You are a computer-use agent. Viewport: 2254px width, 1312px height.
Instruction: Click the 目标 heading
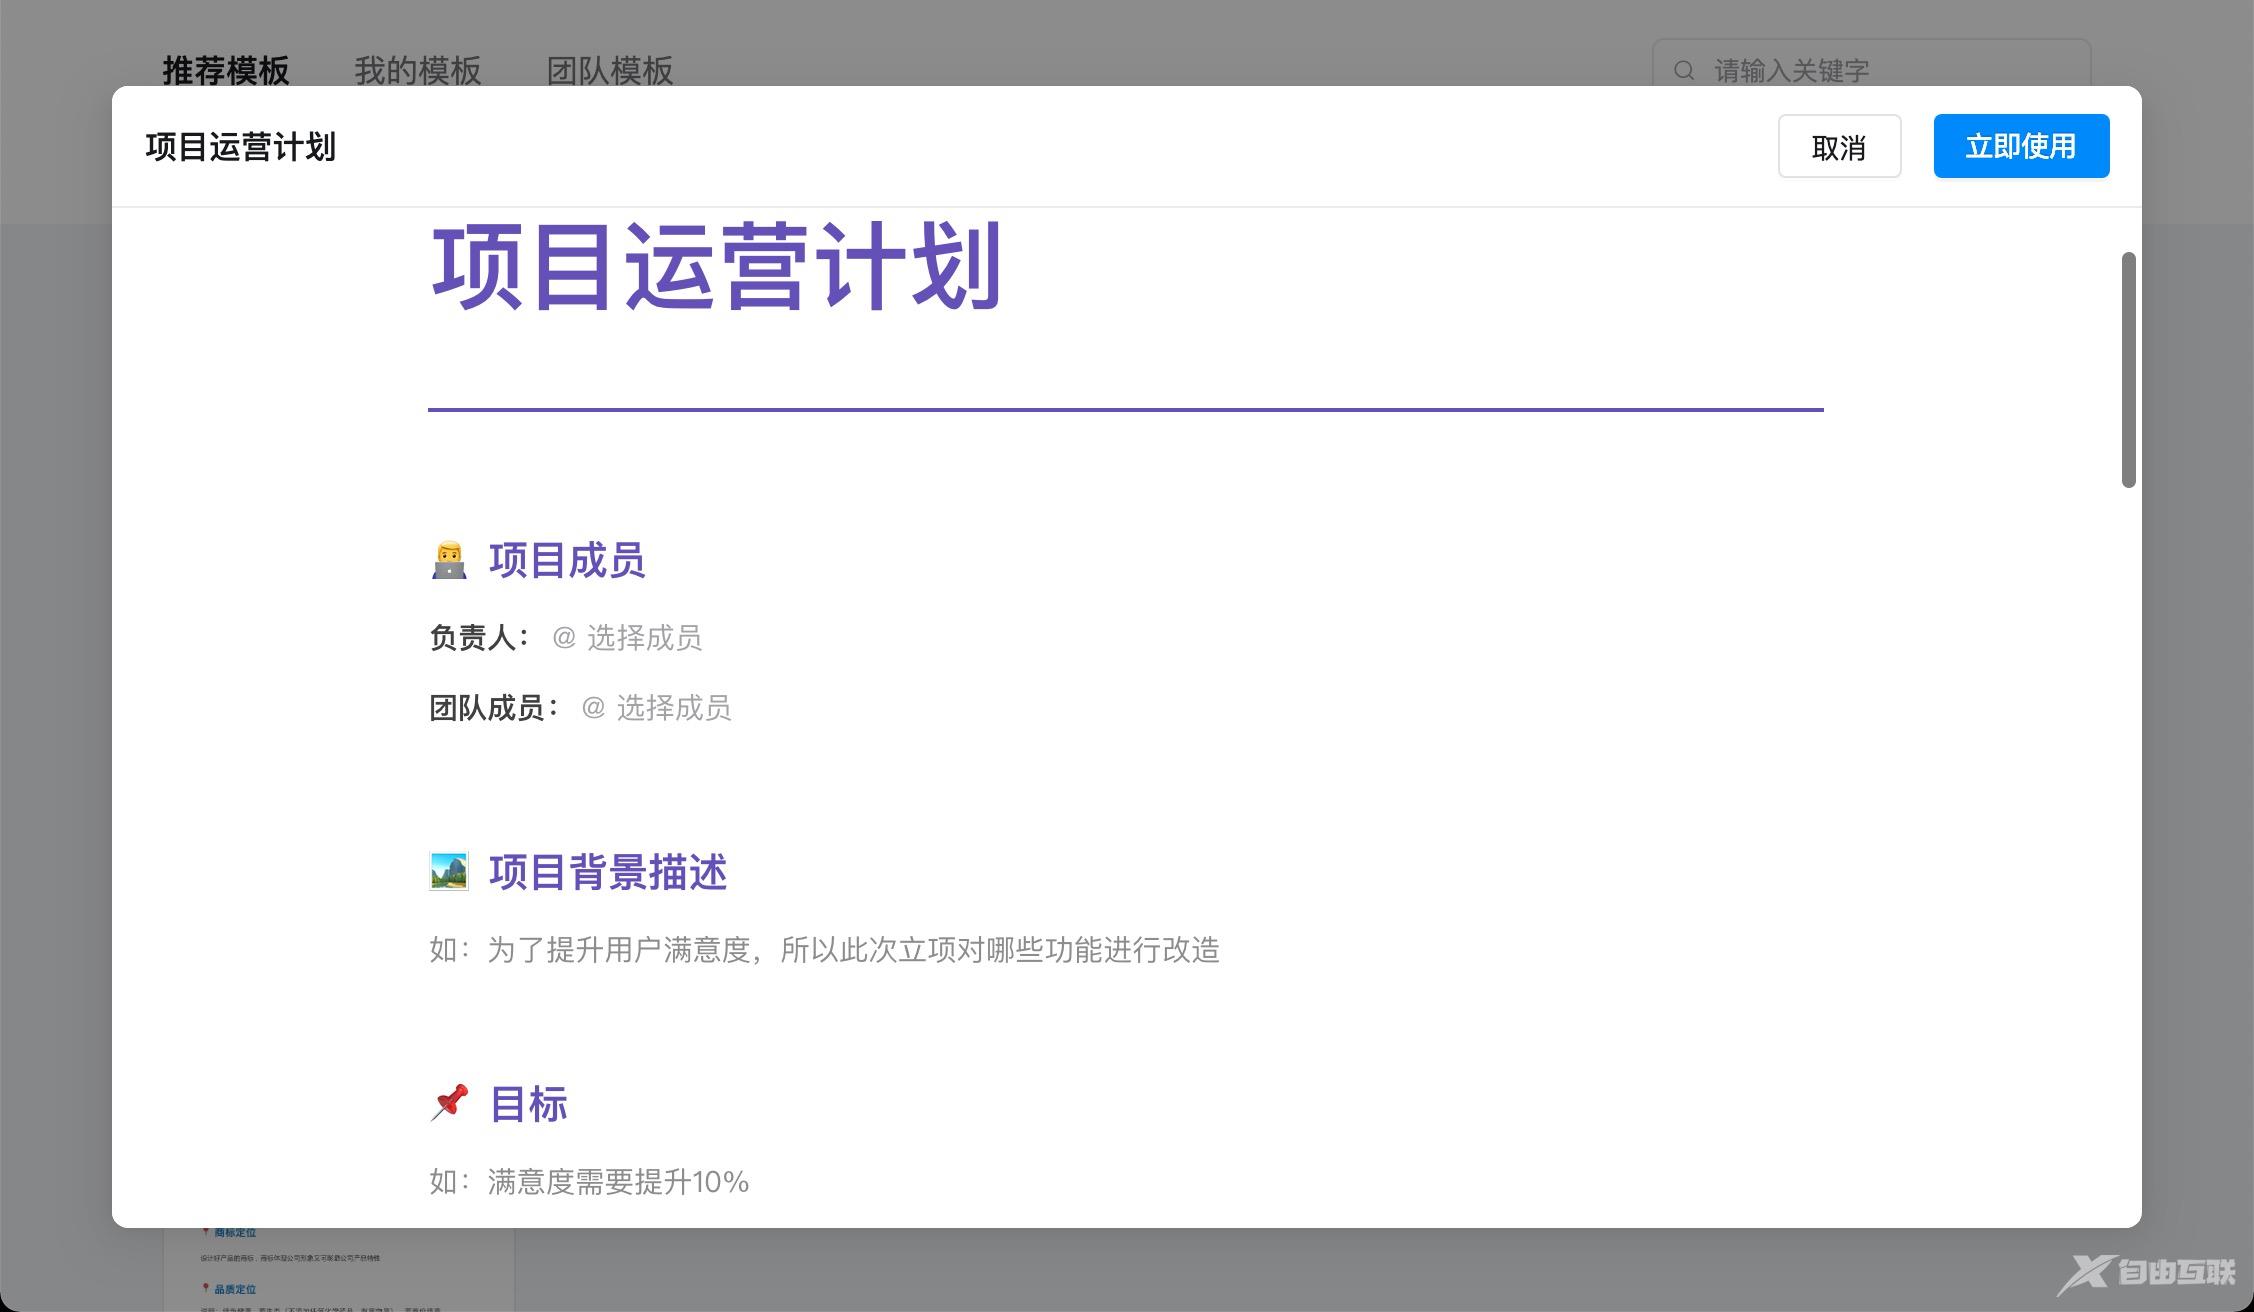pyautogui.click(x=528, y=1104)
